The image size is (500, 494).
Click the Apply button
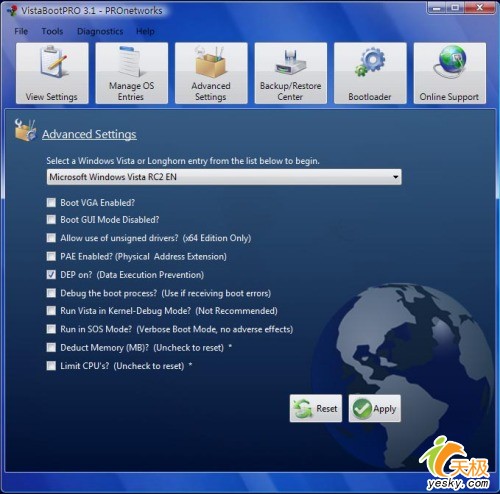coord(375,408)
